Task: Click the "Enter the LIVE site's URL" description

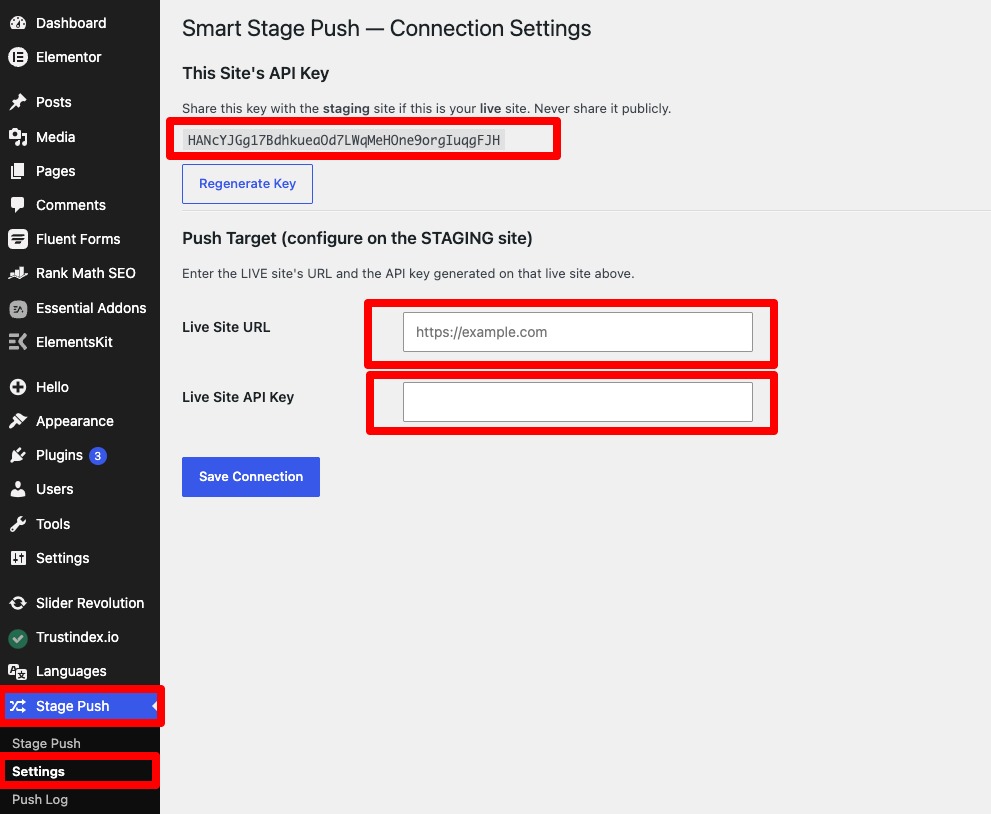Action: click(408, 274)
